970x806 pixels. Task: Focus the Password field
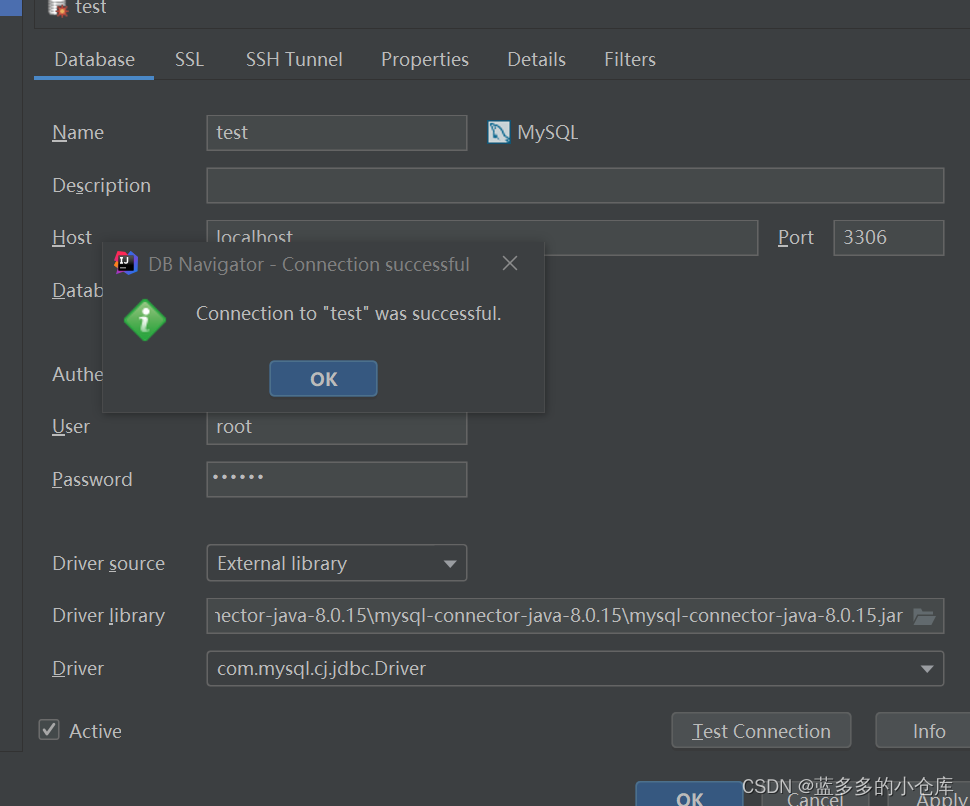337,479
